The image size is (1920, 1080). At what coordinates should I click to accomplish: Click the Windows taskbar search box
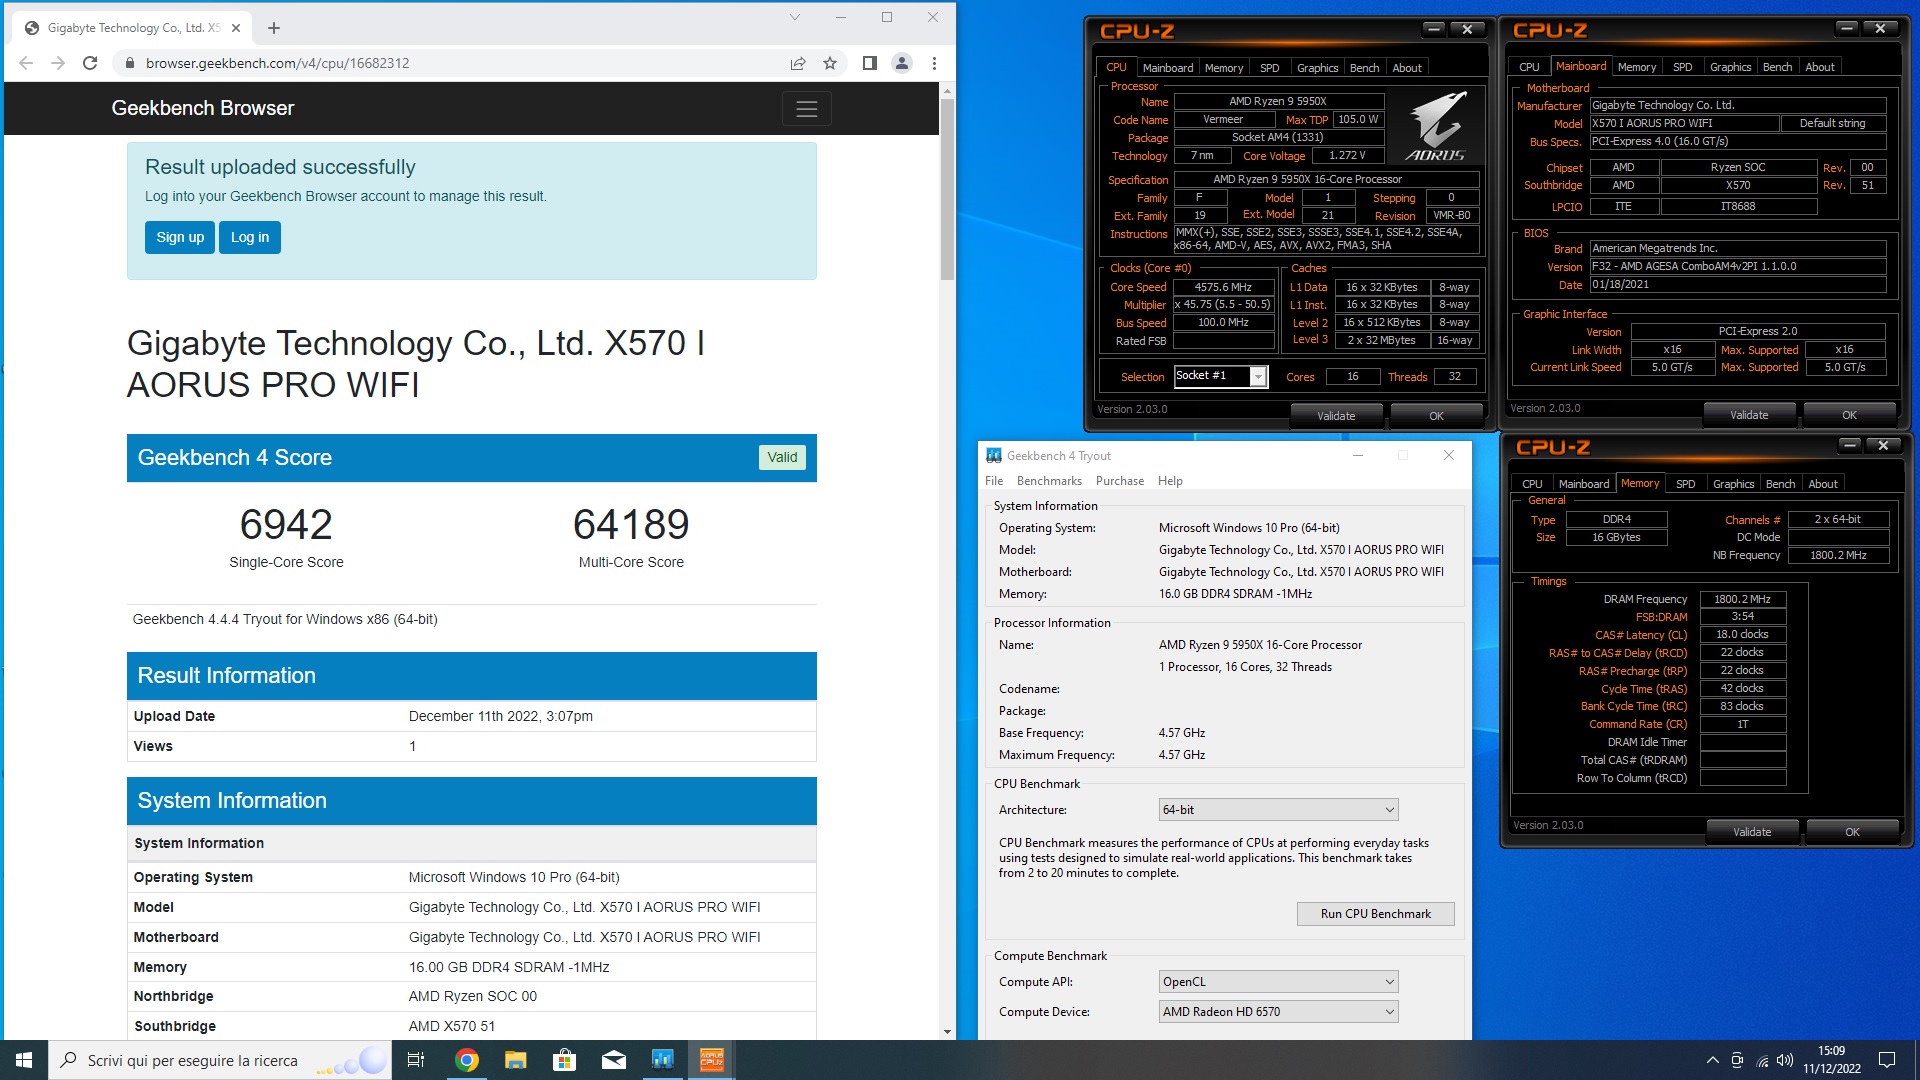[220, 1060]
